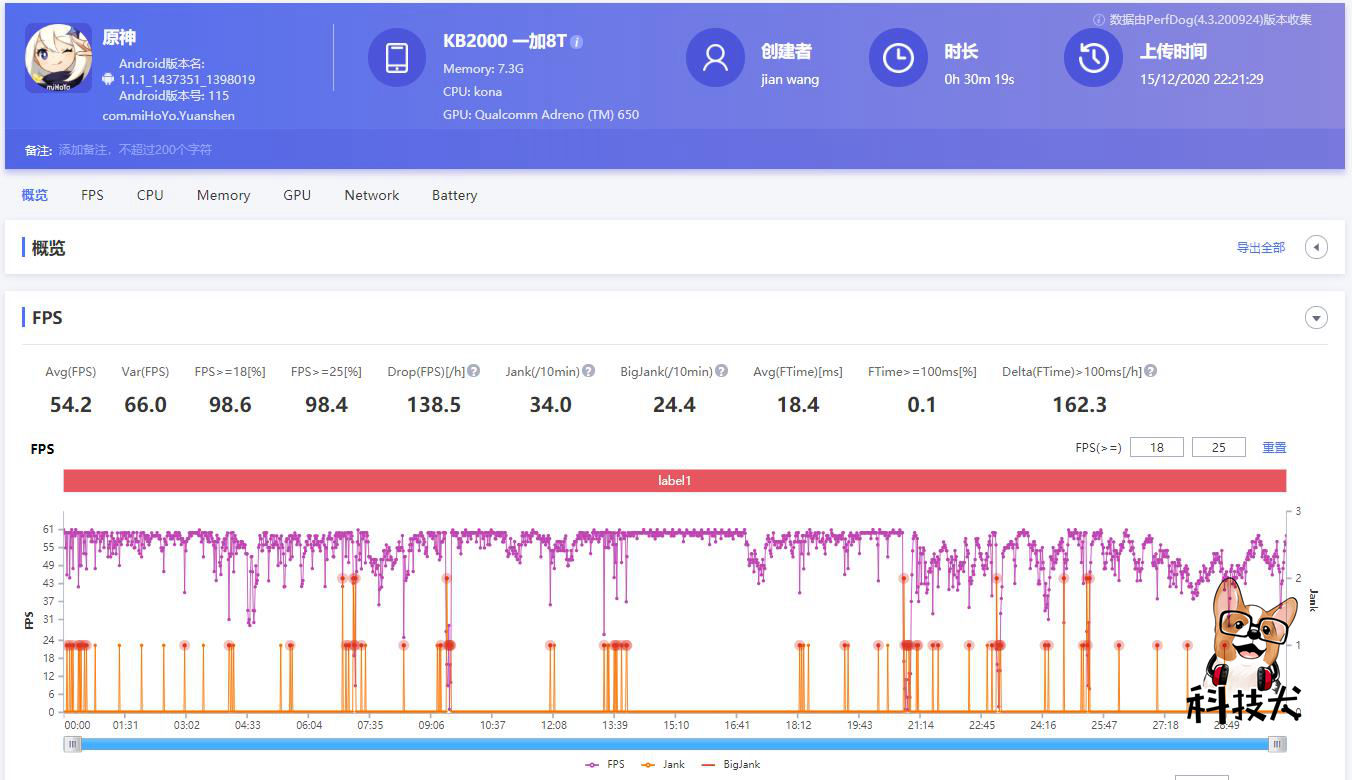
Task: Switch to the CPU tab
Action: (149, 195)
